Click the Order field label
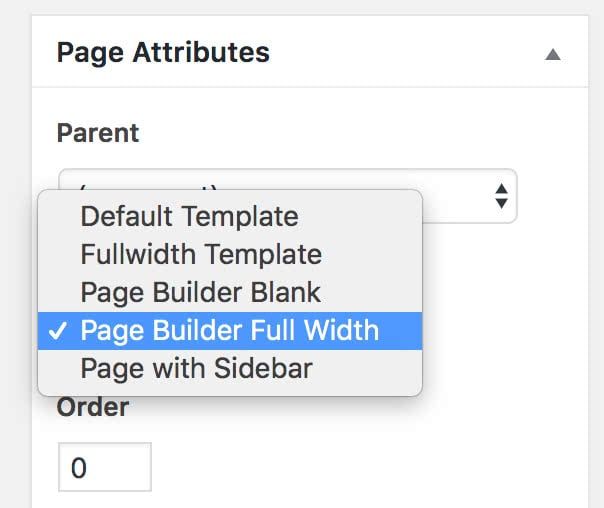604x508 pixels. coord(92,407)
